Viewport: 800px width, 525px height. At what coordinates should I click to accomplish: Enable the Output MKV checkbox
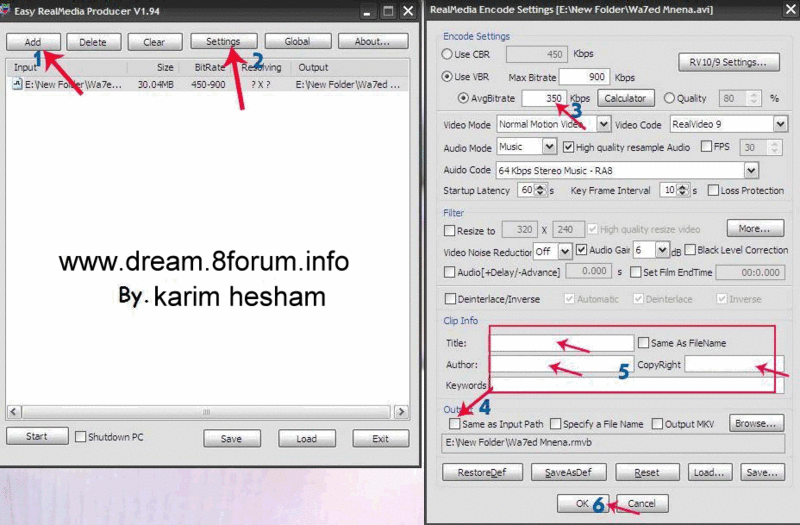pyautogui.click(x=658, y=424)
